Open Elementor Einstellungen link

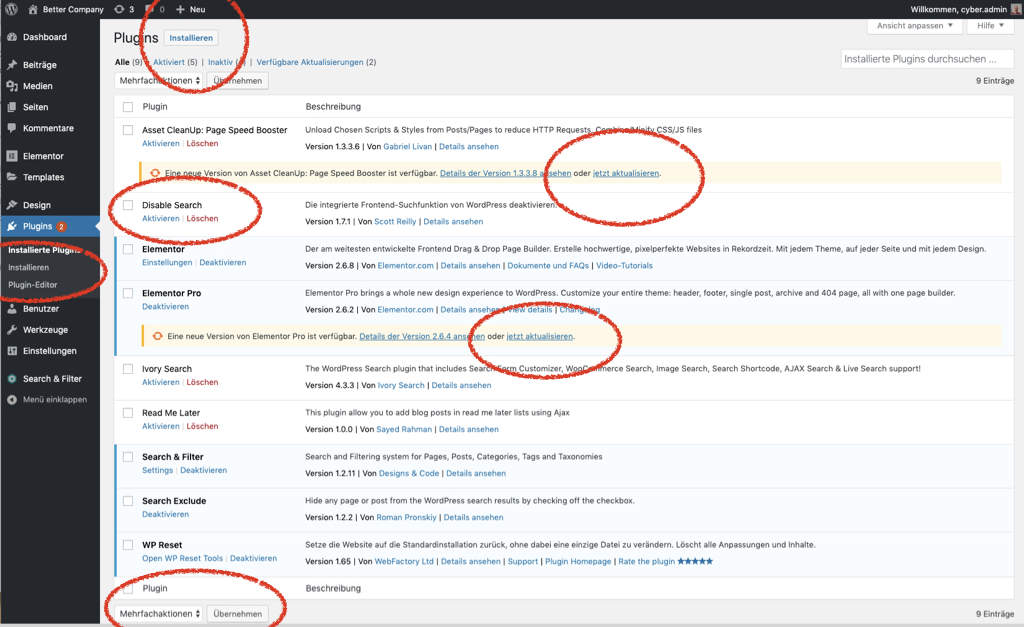(167, 263)
